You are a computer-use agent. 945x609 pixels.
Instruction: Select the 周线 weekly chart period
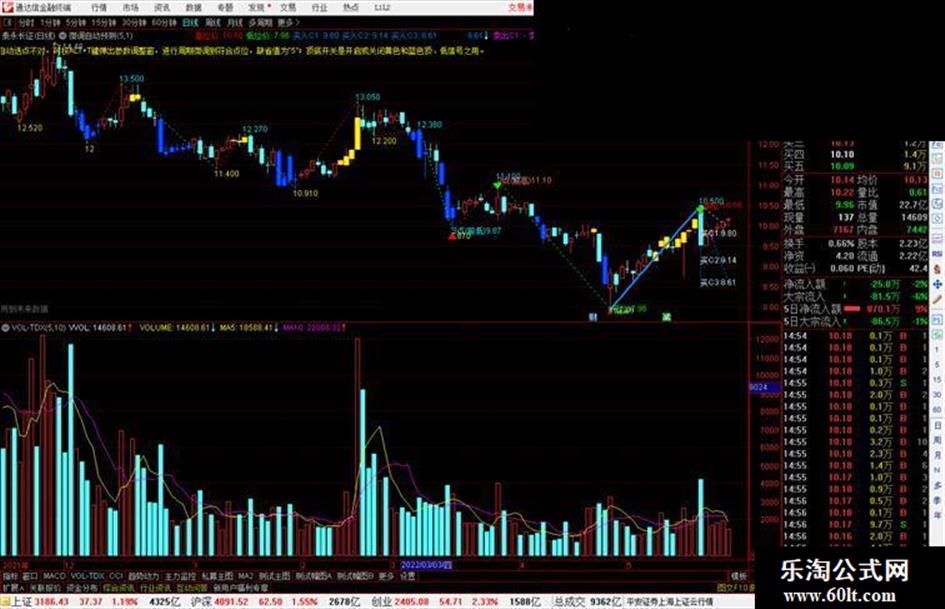tap(213, 23)
